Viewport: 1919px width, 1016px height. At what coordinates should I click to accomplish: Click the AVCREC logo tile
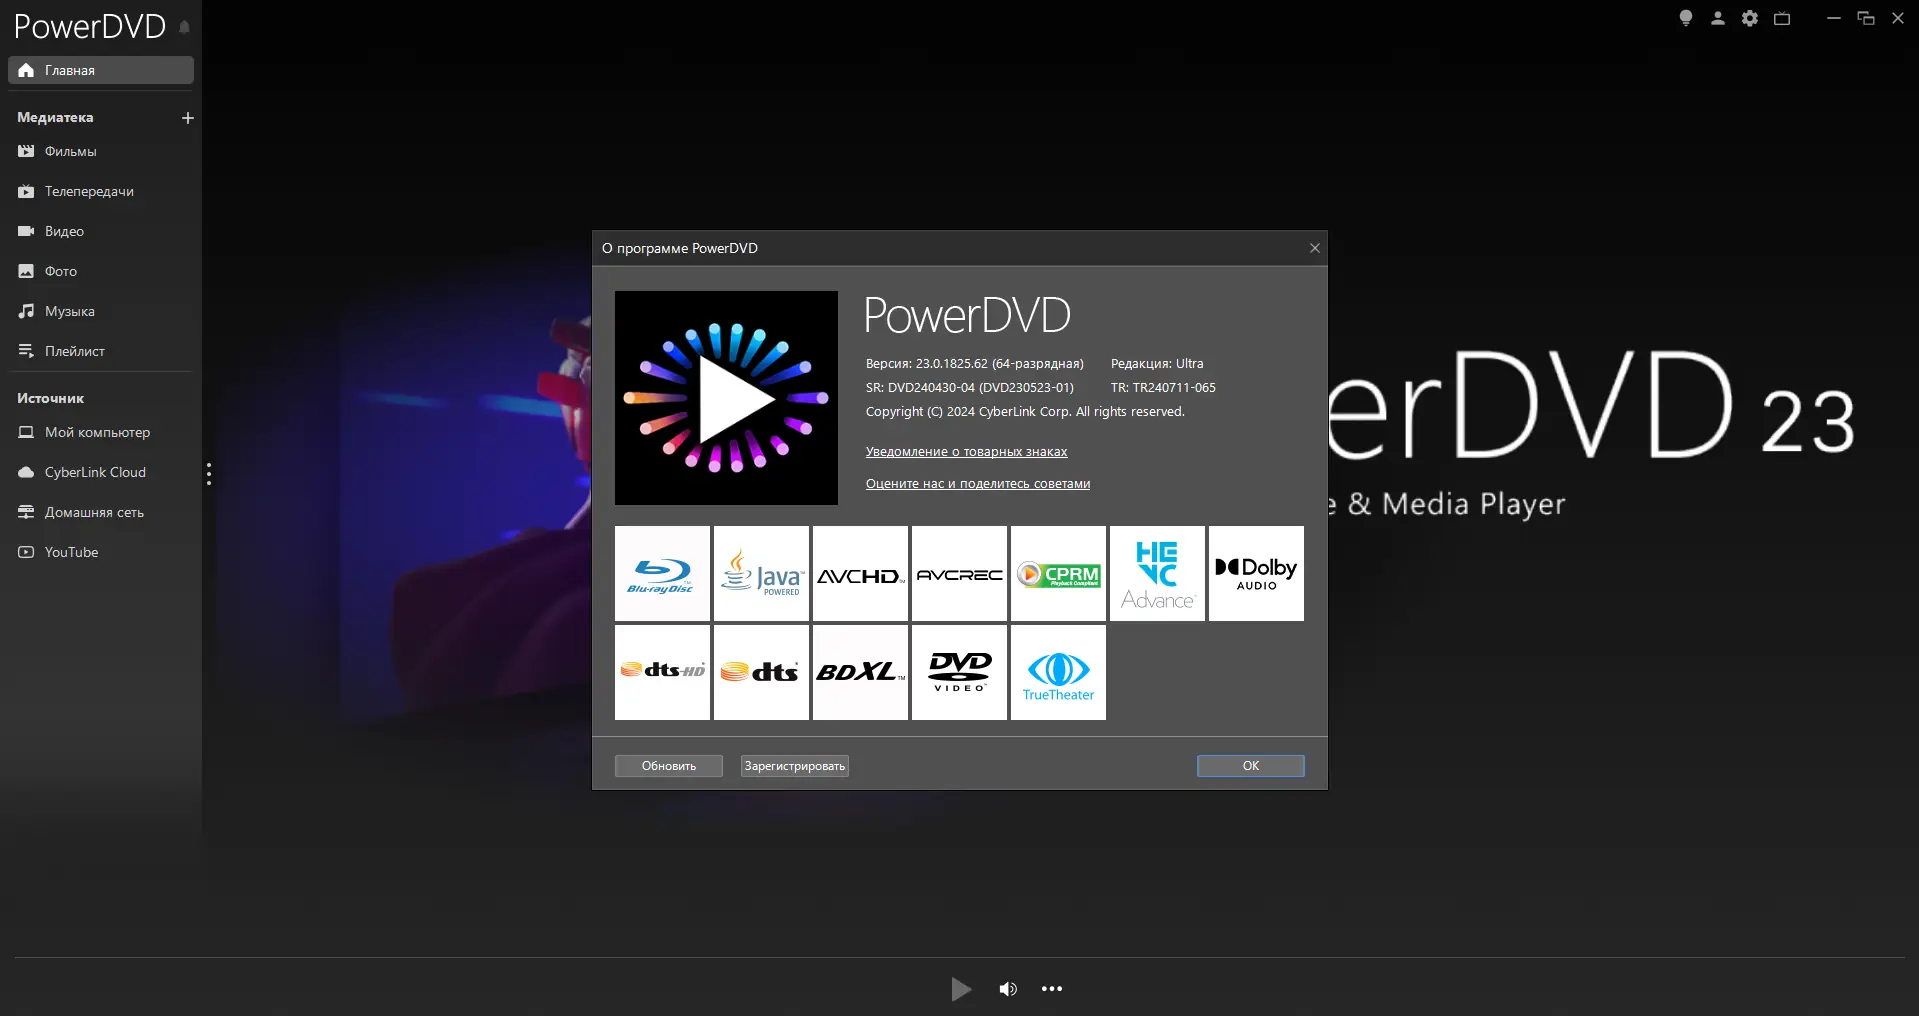coord(959,574)
